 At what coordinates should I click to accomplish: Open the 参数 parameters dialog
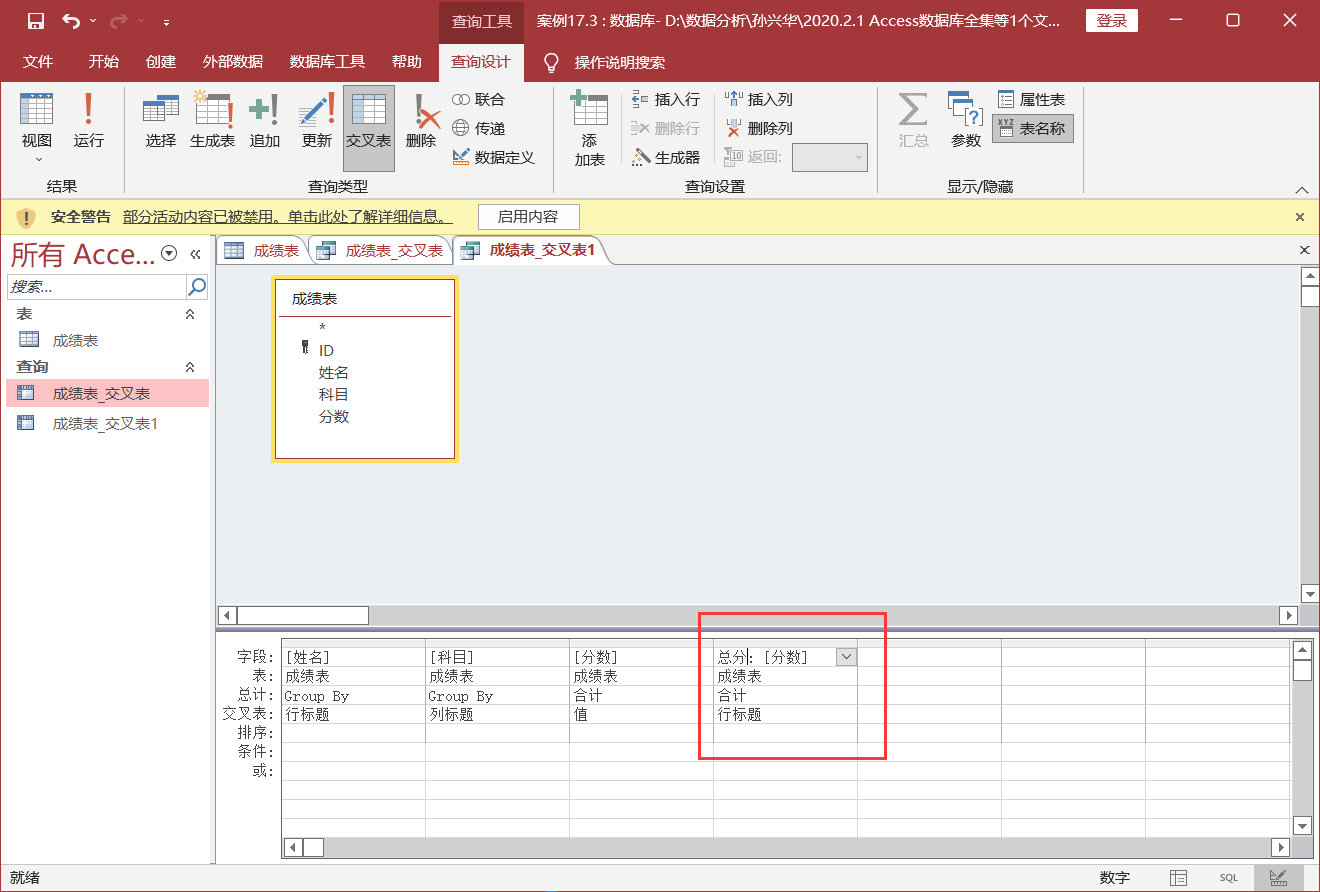[965, 121]
